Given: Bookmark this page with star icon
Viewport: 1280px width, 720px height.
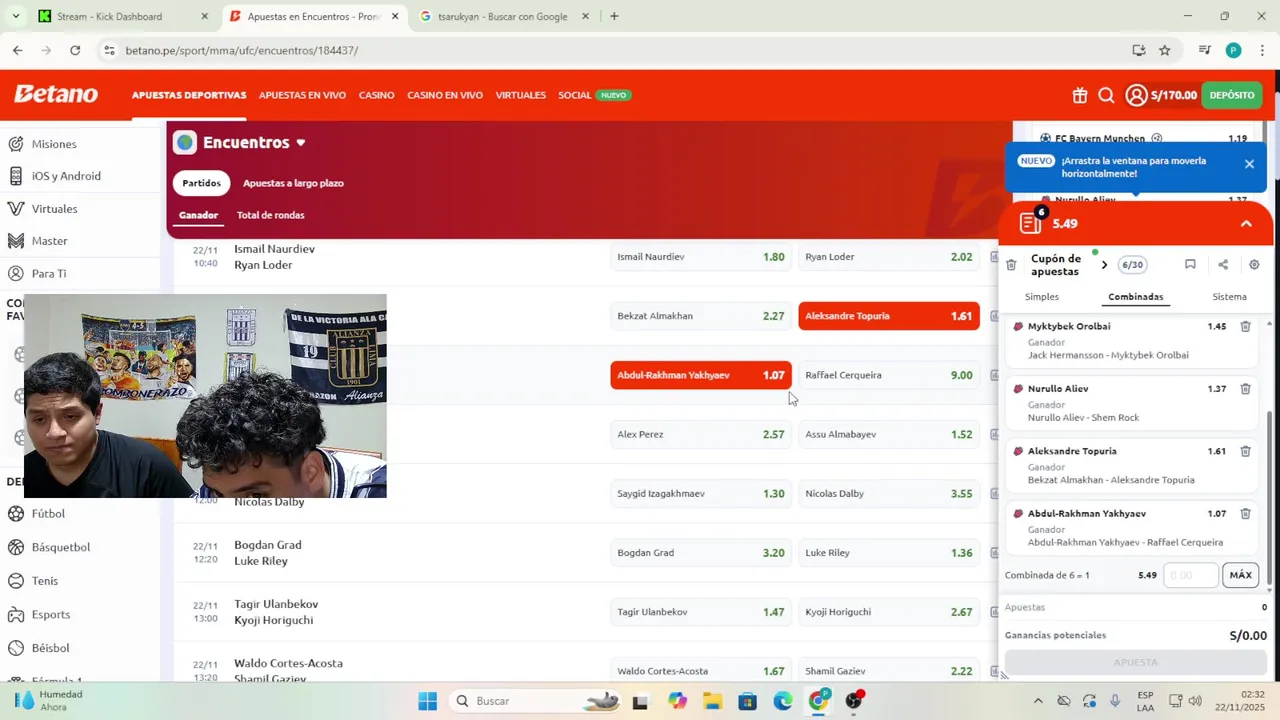Looking at the screenshot, I should pyautogui.click(x=1165, y=50).
